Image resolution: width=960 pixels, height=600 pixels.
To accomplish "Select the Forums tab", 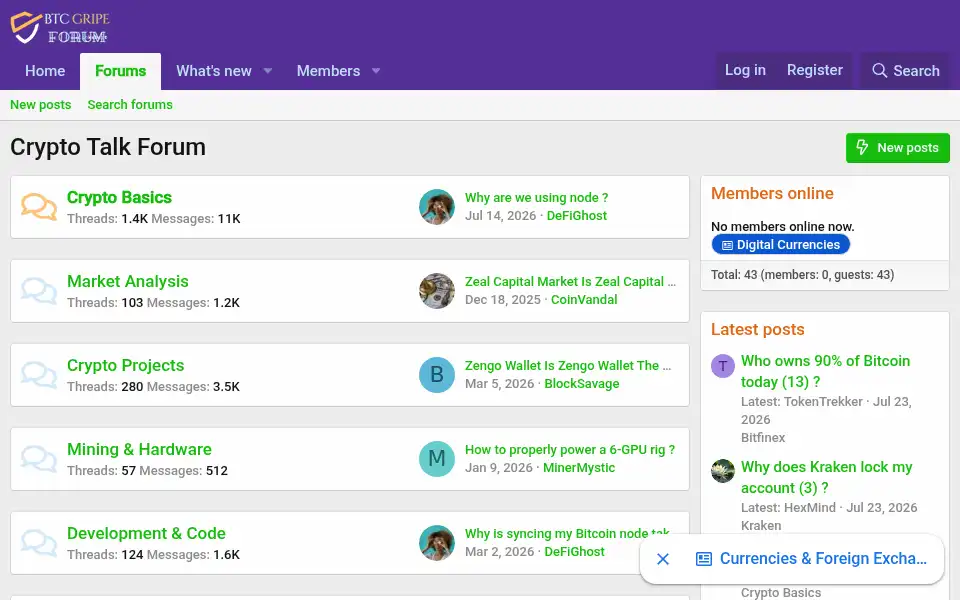I will point(121,71).
